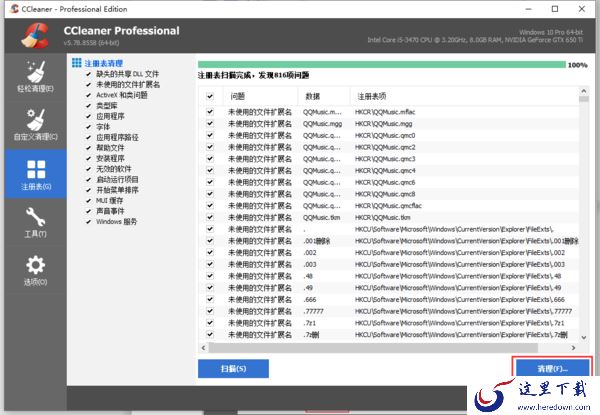Uncheck the HKCR\QQMusic.qmcflac row checkbox
The image size is (600, 415).
click(x=210, y=206)
